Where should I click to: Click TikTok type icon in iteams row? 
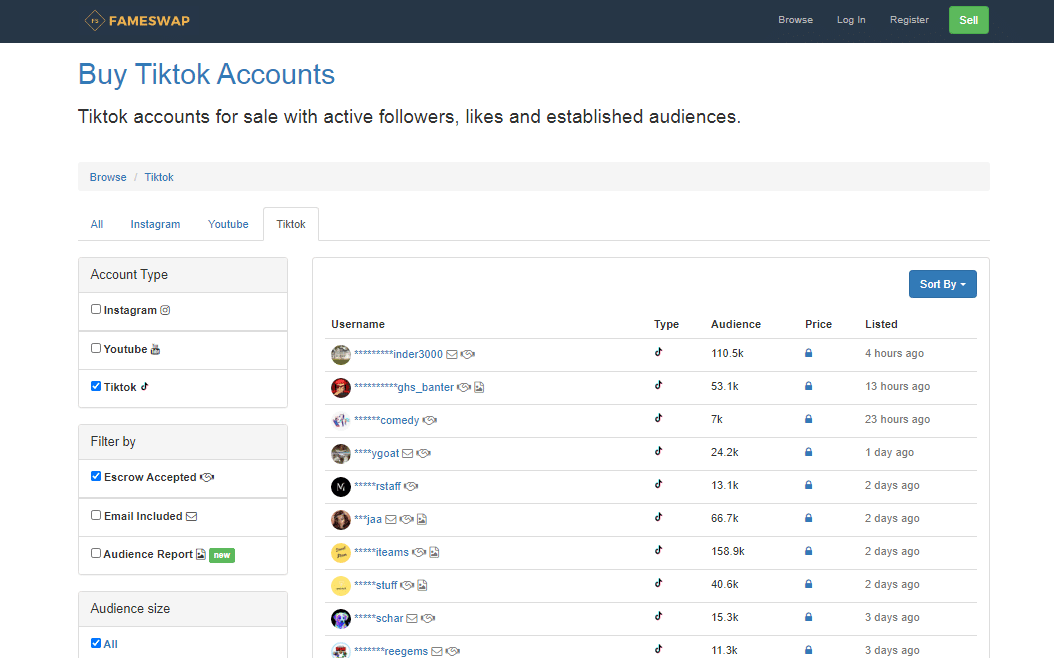click(659, 550)
